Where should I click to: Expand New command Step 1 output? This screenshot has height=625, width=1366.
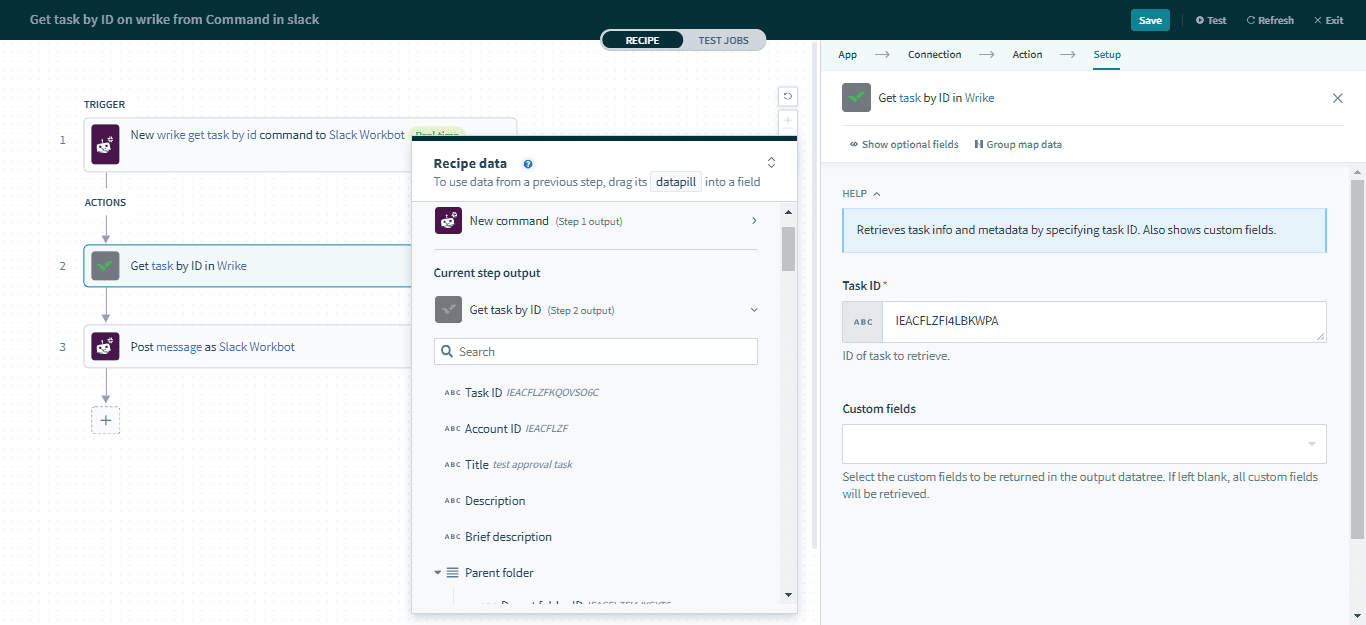point(754,219)
